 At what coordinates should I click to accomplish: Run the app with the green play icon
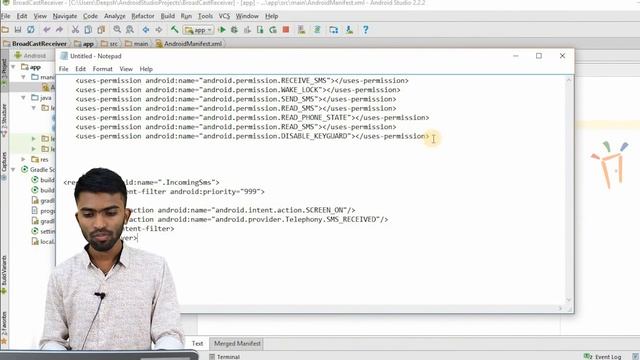coord(222,30)
